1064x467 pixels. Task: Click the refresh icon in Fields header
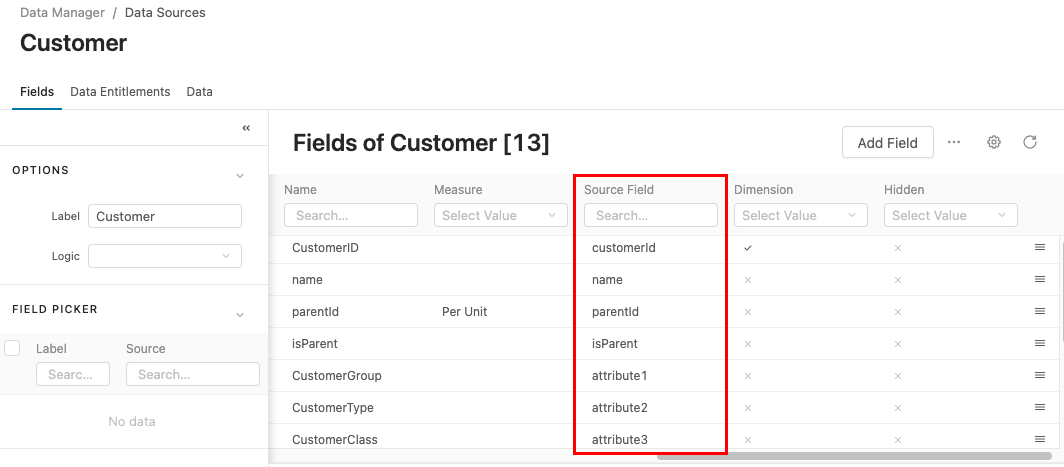pos(1030,142)
